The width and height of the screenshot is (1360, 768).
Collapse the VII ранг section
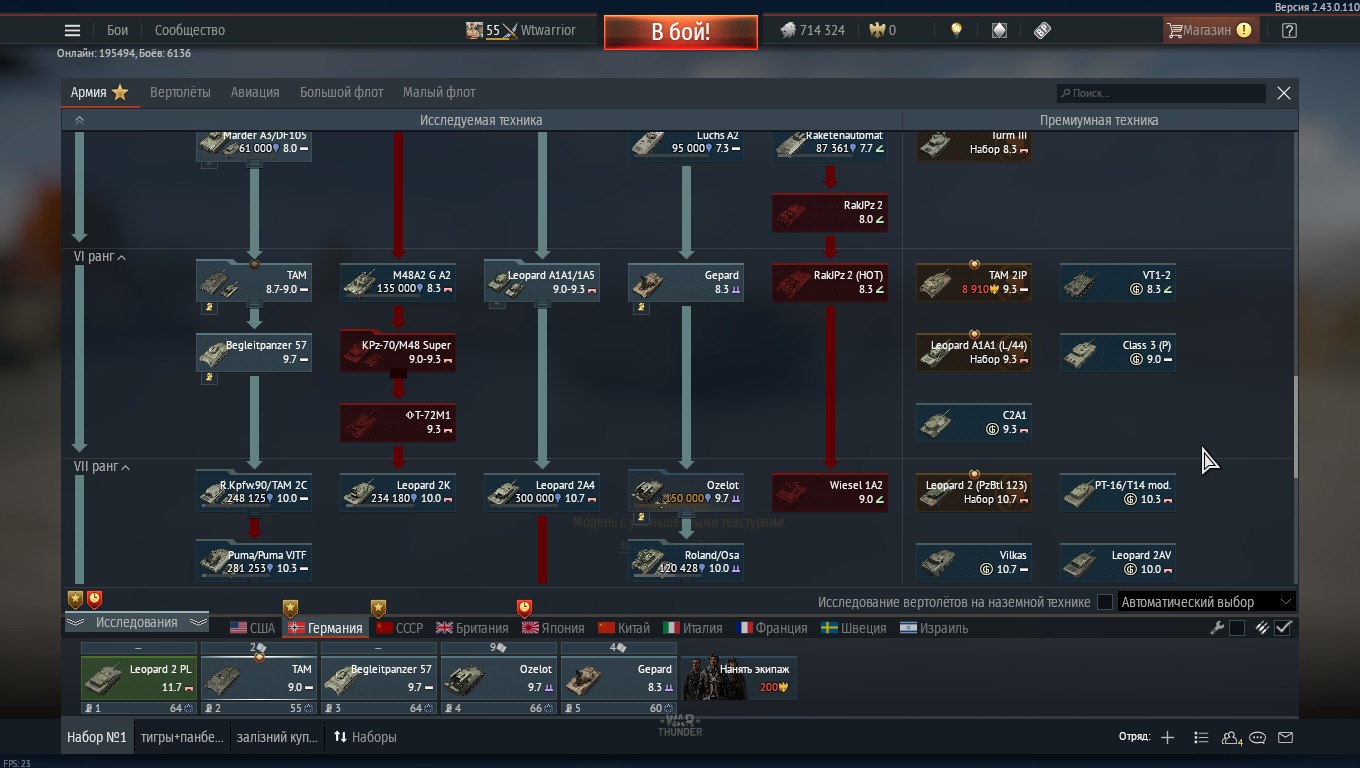point(102,467)
